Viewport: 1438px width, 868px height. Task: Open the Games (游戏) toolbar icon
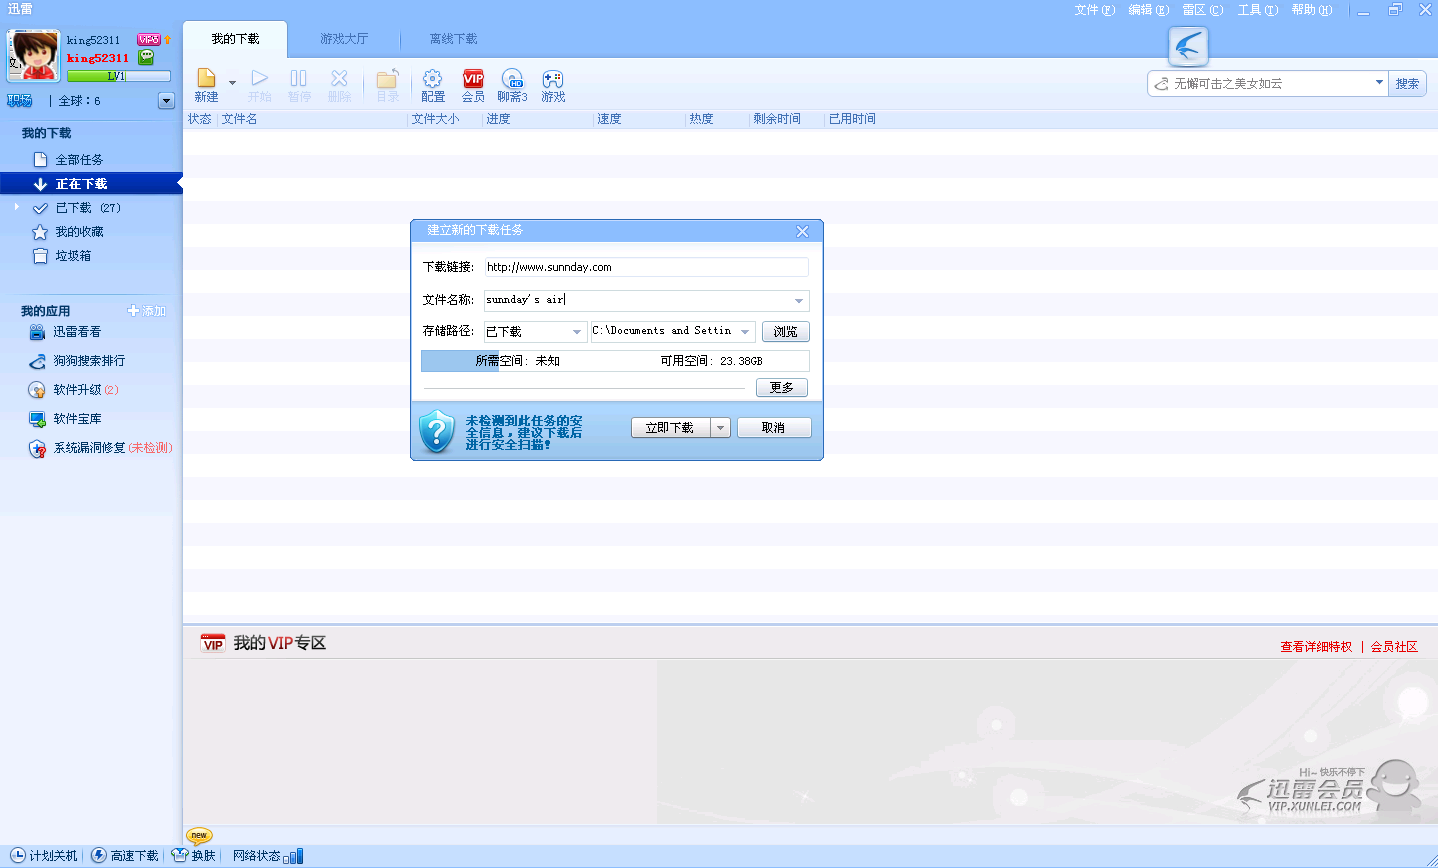click(553, 85)
